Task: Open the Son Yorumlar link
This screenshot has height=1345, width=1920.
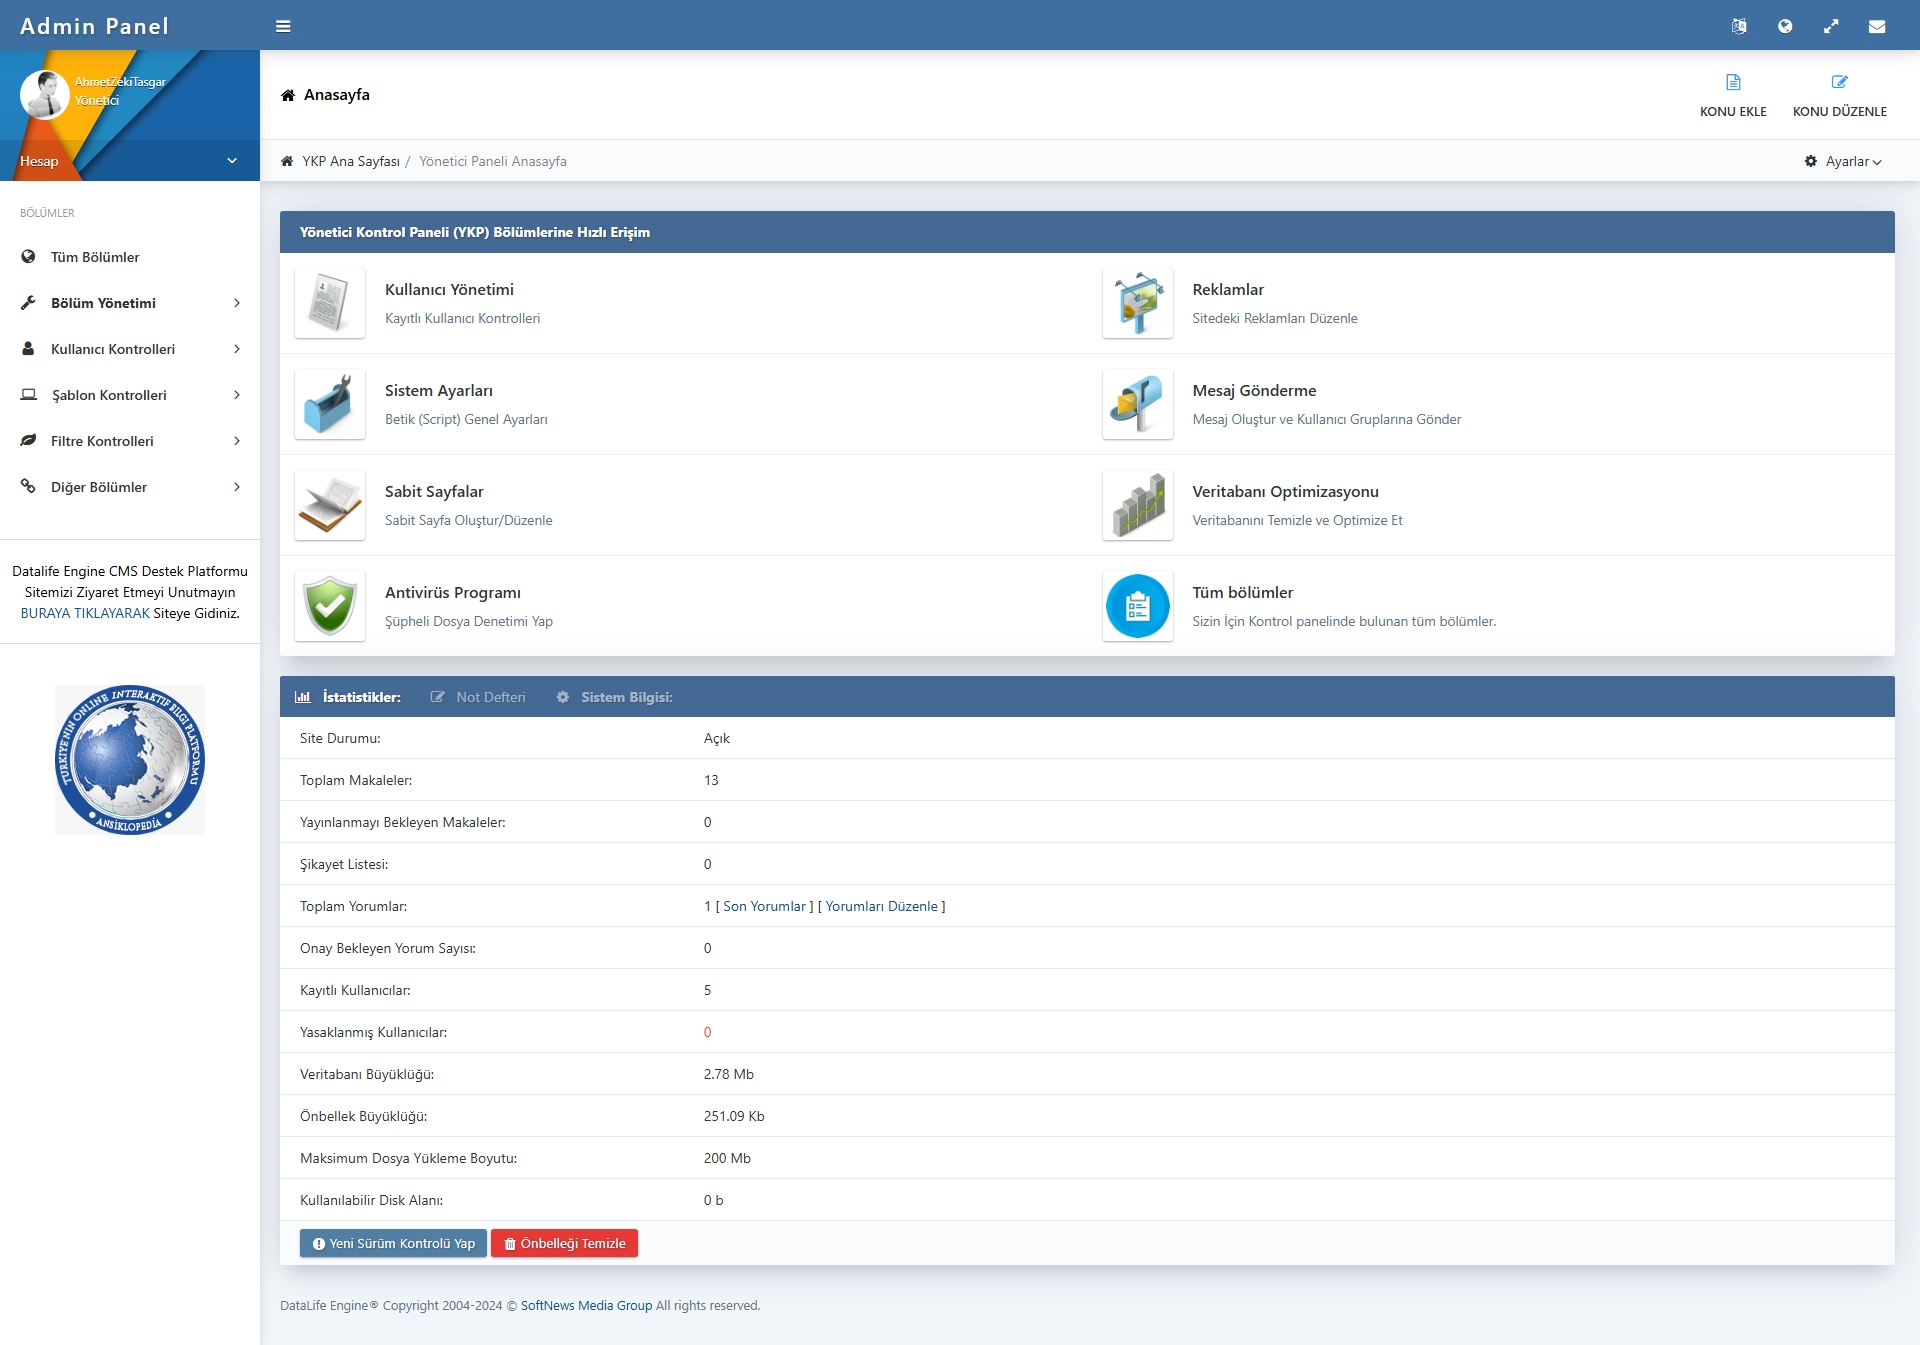Action: tap(764, 906)
